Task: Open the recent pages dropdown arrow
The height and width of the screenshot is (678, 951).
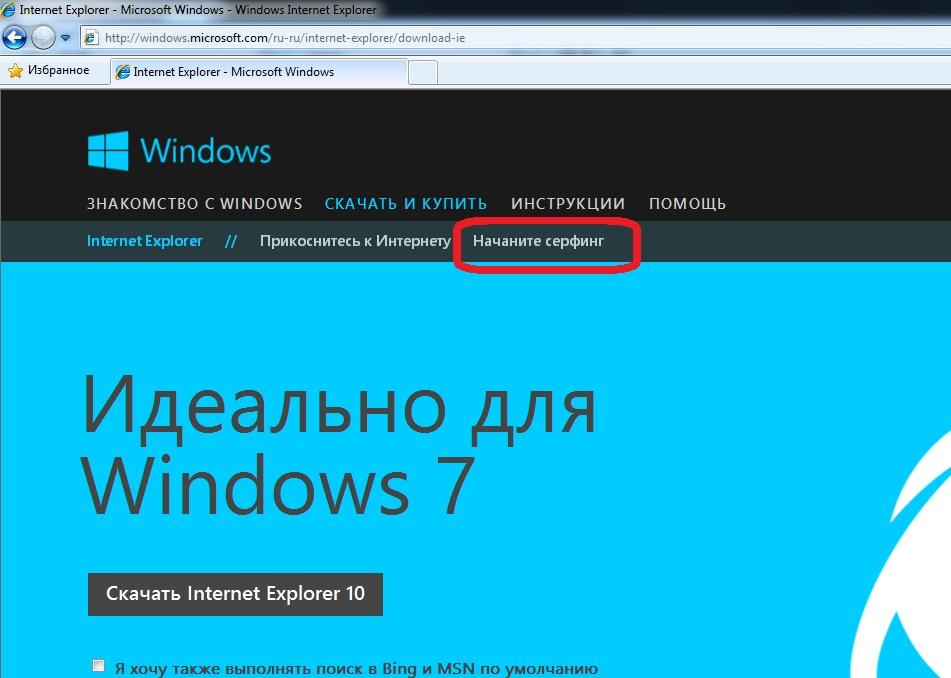Action: tap(65, 38)
